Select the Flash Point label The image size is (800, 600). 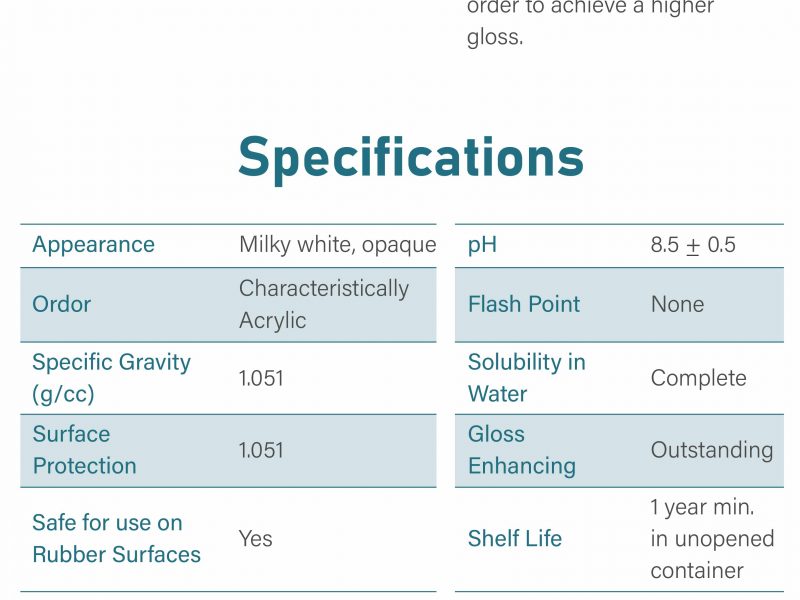pos(524,304)
